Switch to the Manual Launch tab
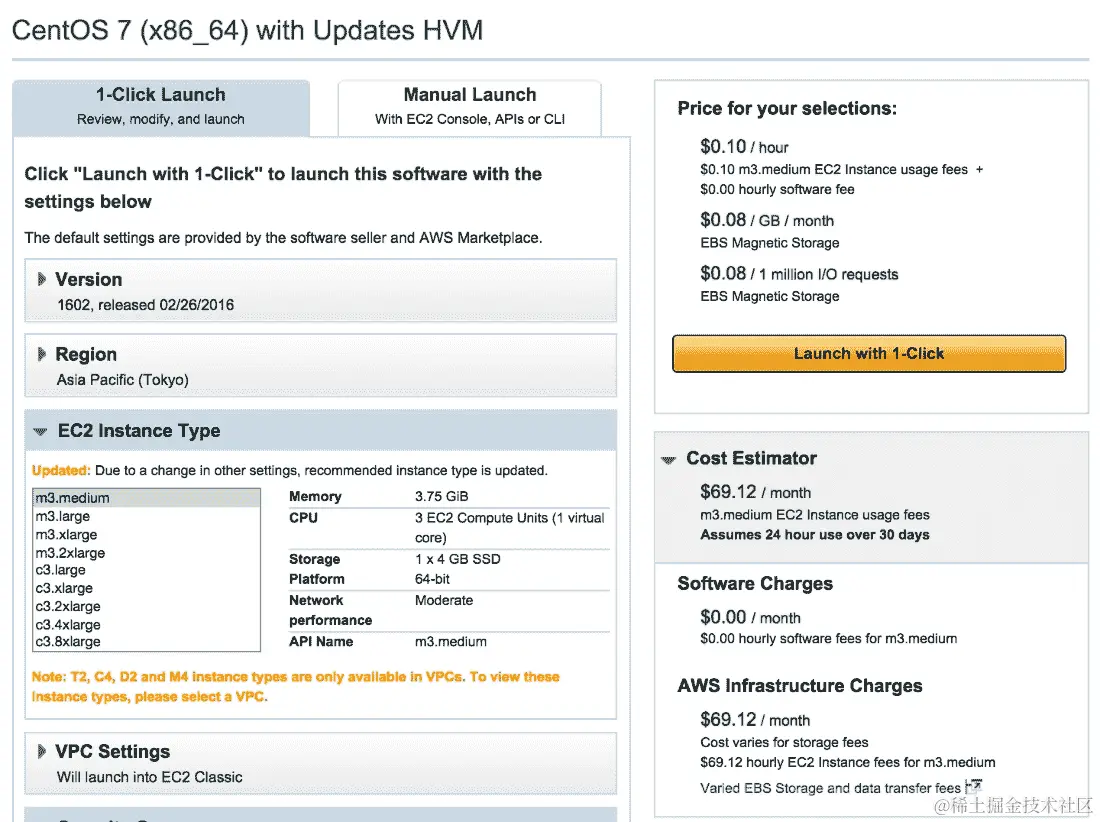The image size is (1100, 822). click(470, 107)
